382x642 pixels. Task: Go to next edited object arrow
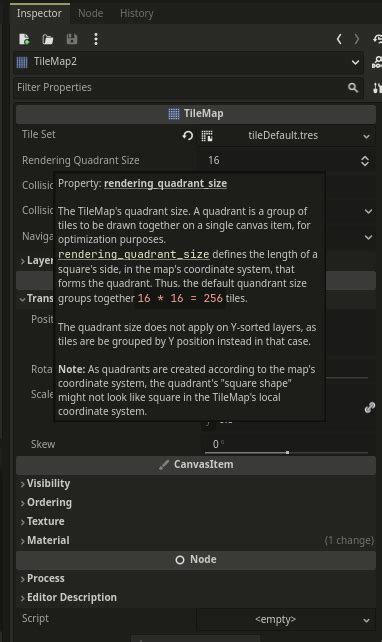click(357, 39)
